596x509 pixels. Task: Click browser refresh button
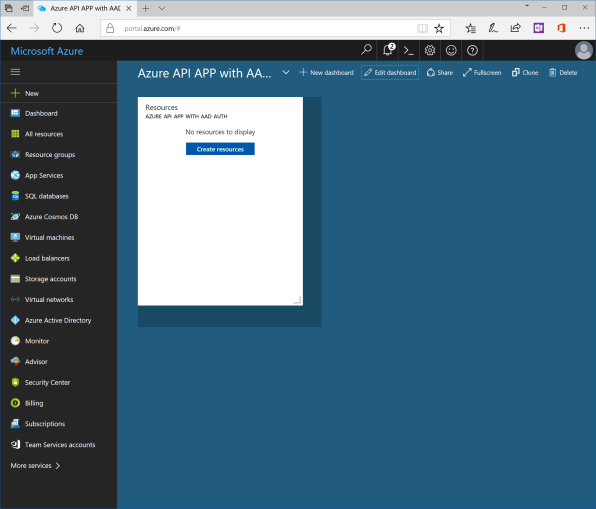tap(57, 28)
